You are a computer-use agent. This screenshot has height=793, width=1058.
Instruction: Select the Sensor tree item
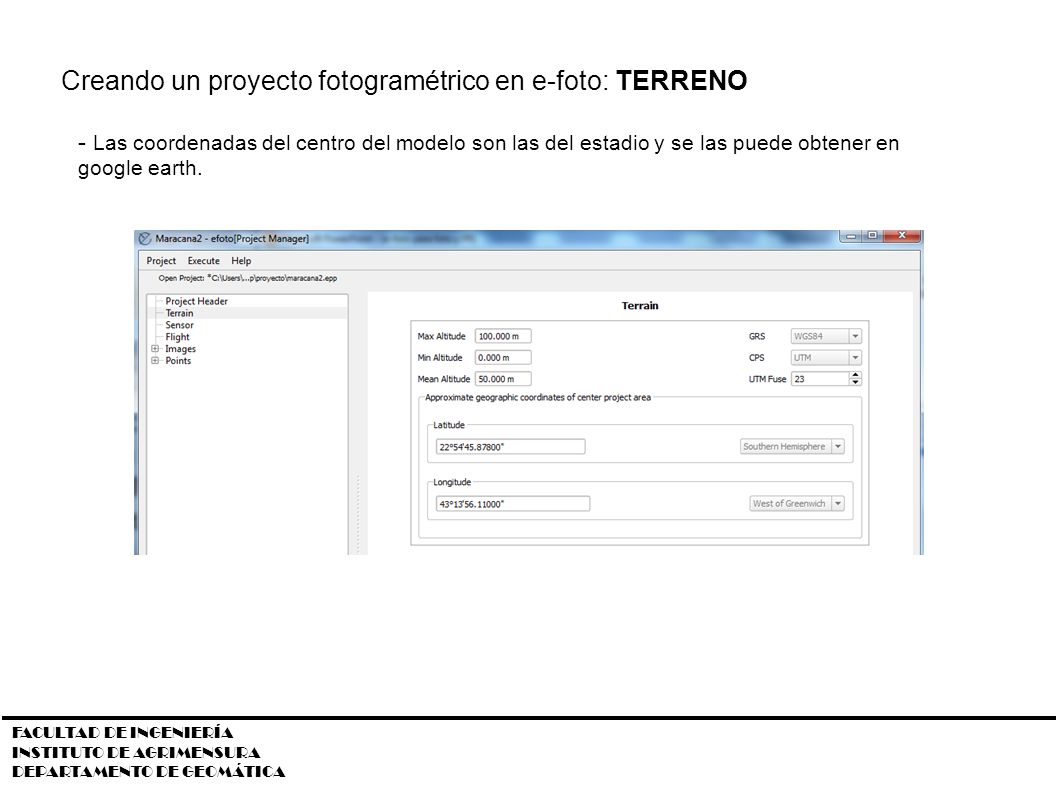click(x=179, y=325)
